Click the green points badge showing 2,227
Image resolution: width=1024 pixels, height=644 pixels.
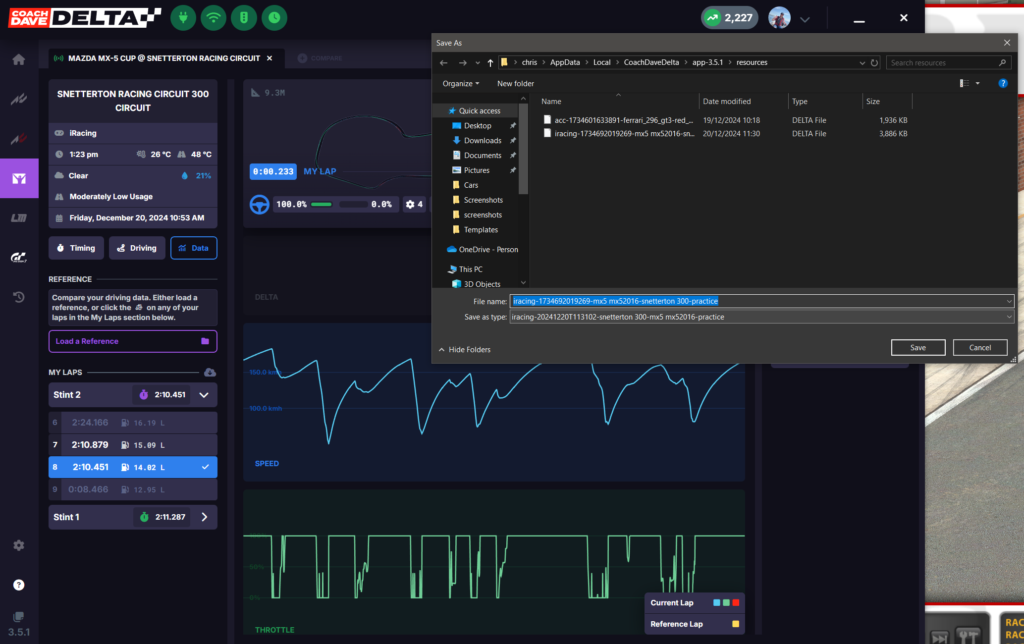pos(729,18)
